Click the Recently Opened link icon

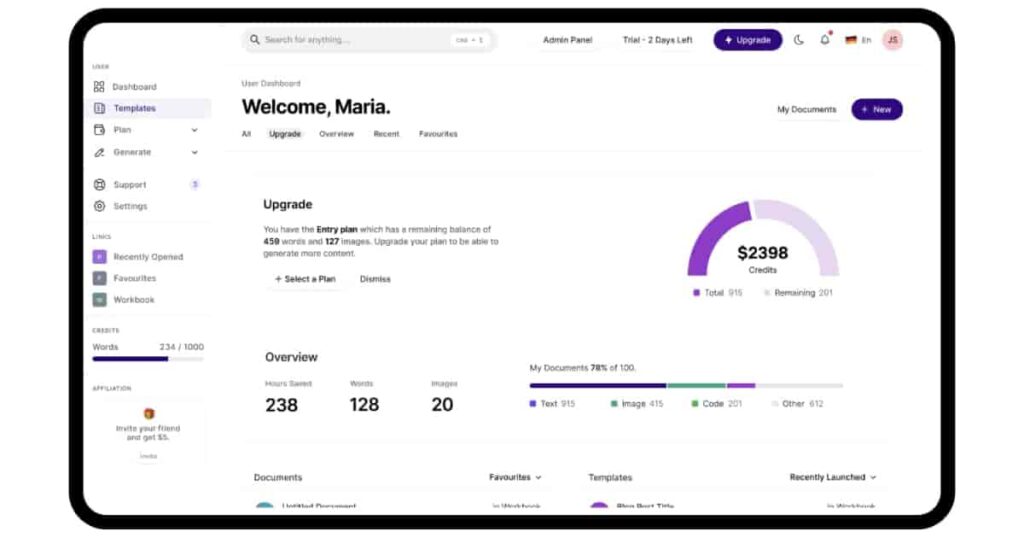[x=99, y=257]
